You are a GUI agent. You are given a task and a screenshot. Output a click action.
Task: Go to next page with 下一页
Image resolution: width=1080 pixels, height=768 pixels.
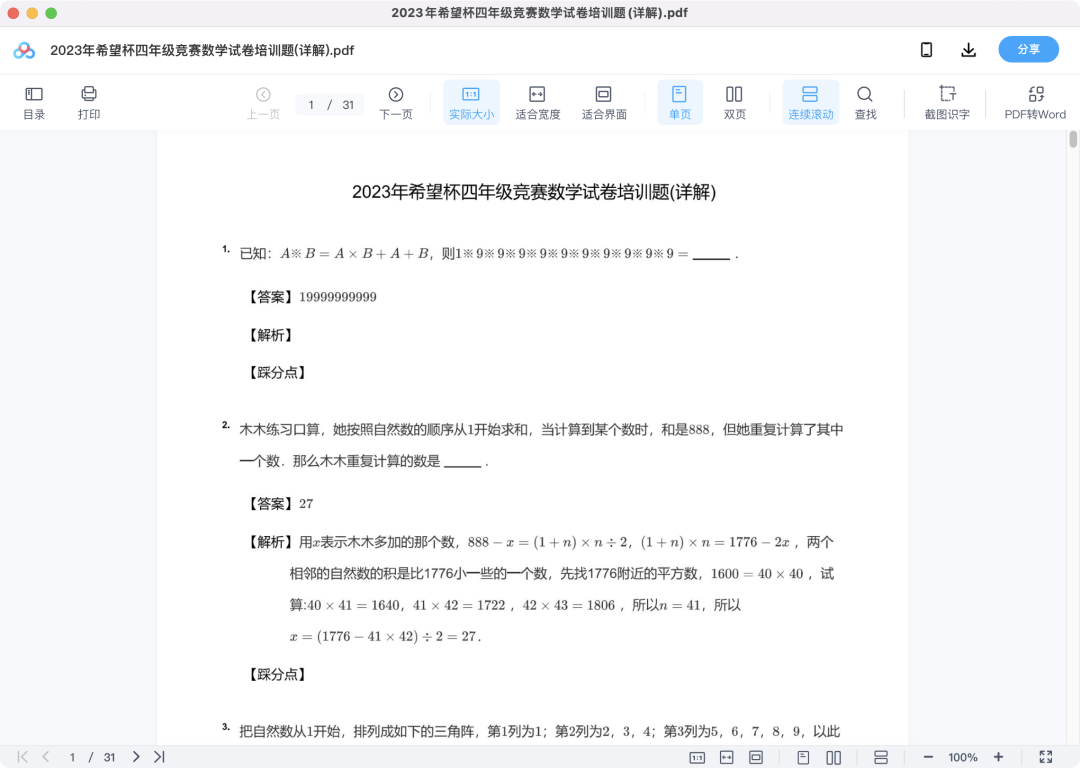(395, 103)
